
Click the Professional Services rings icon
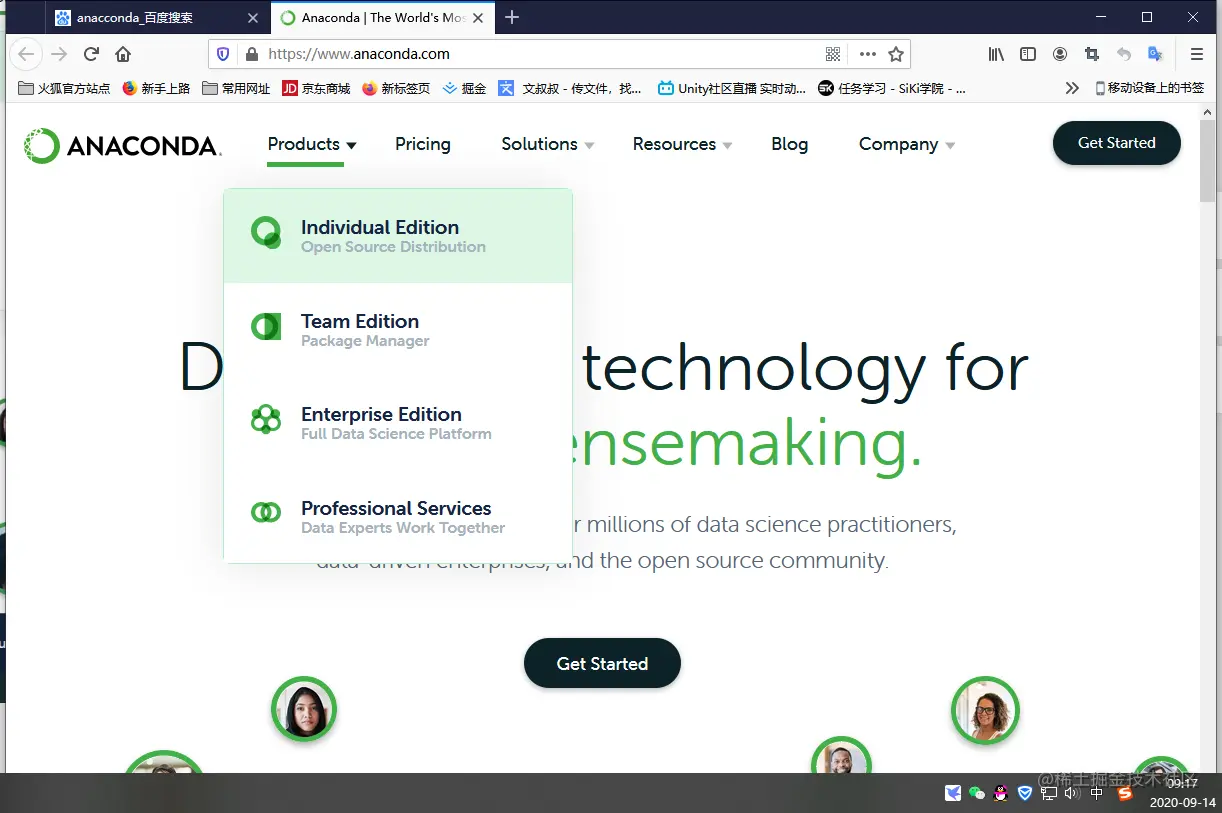coord(266,512)
